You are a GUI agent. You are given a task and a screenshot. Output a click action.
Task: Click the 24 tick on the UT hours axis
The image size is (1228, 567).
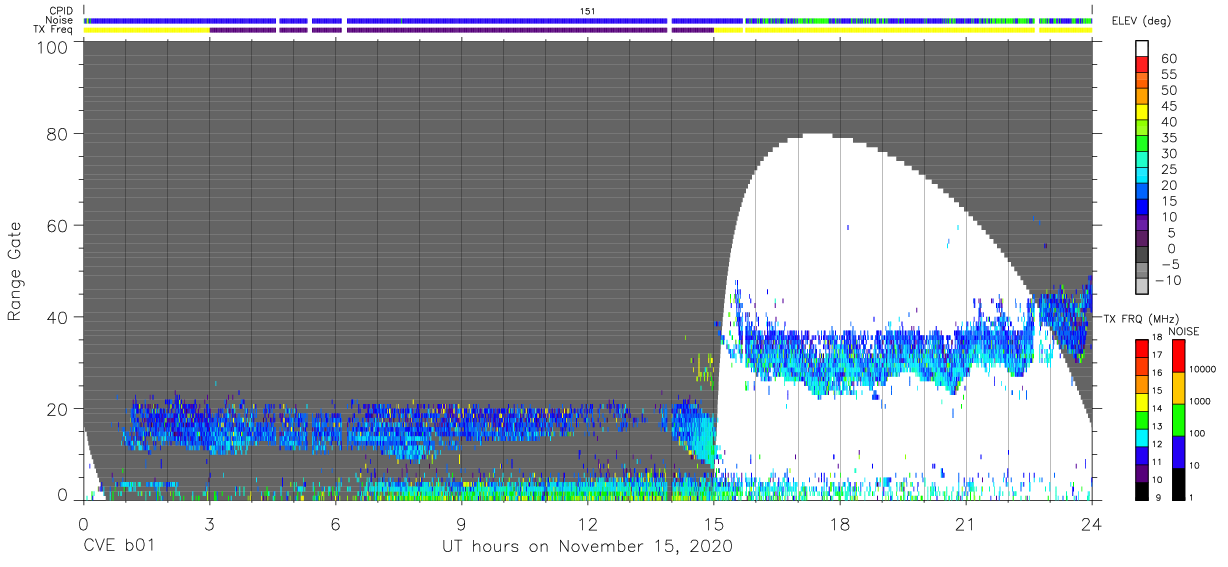pos(1092,523)
